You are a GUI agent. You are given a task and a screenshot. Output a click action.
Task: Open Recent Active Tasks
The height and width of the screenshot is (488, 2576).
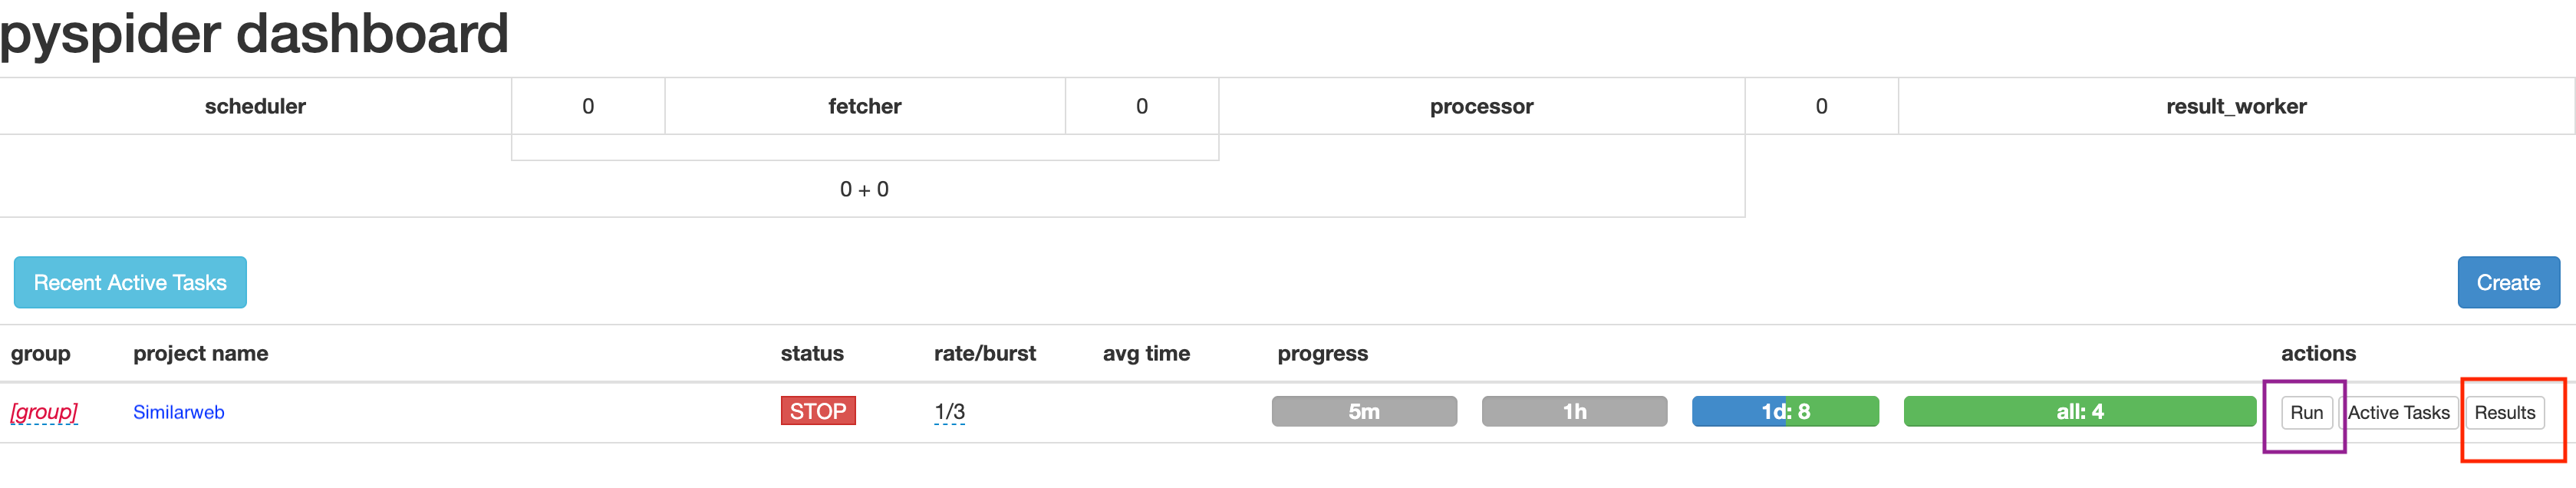click(130, 283)
